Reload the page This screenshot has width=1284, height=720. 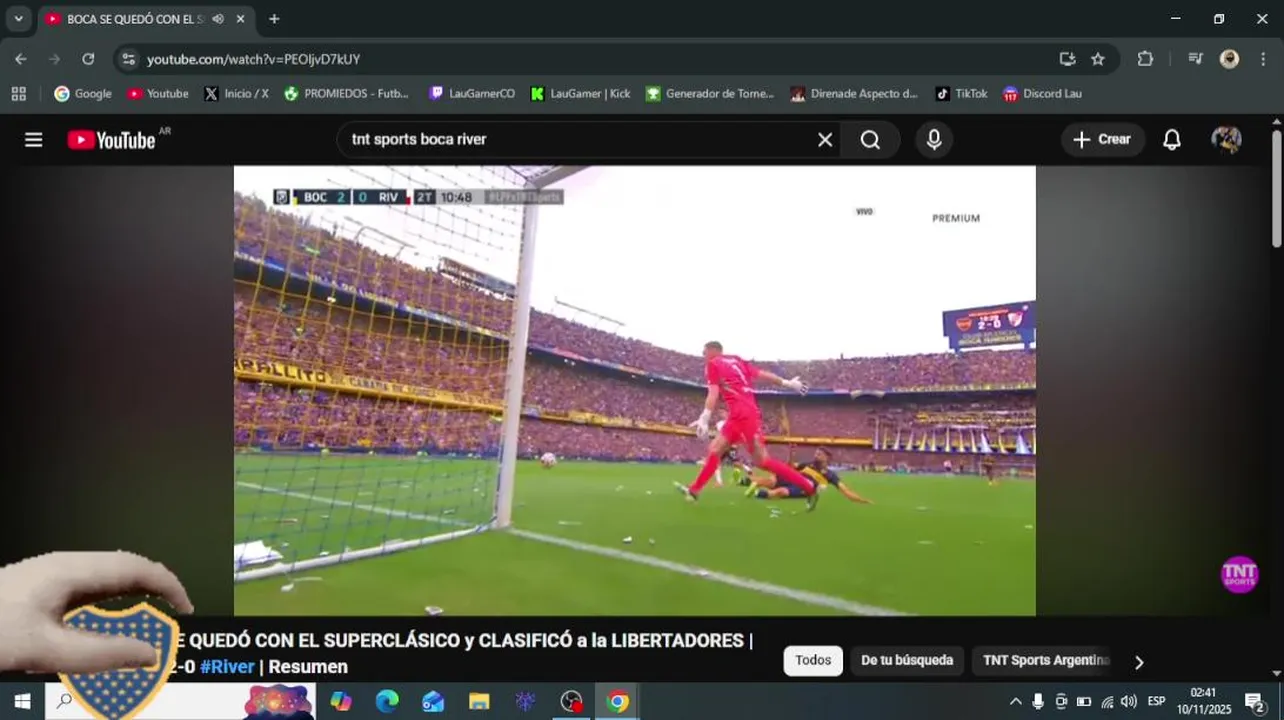coord(88,59)
